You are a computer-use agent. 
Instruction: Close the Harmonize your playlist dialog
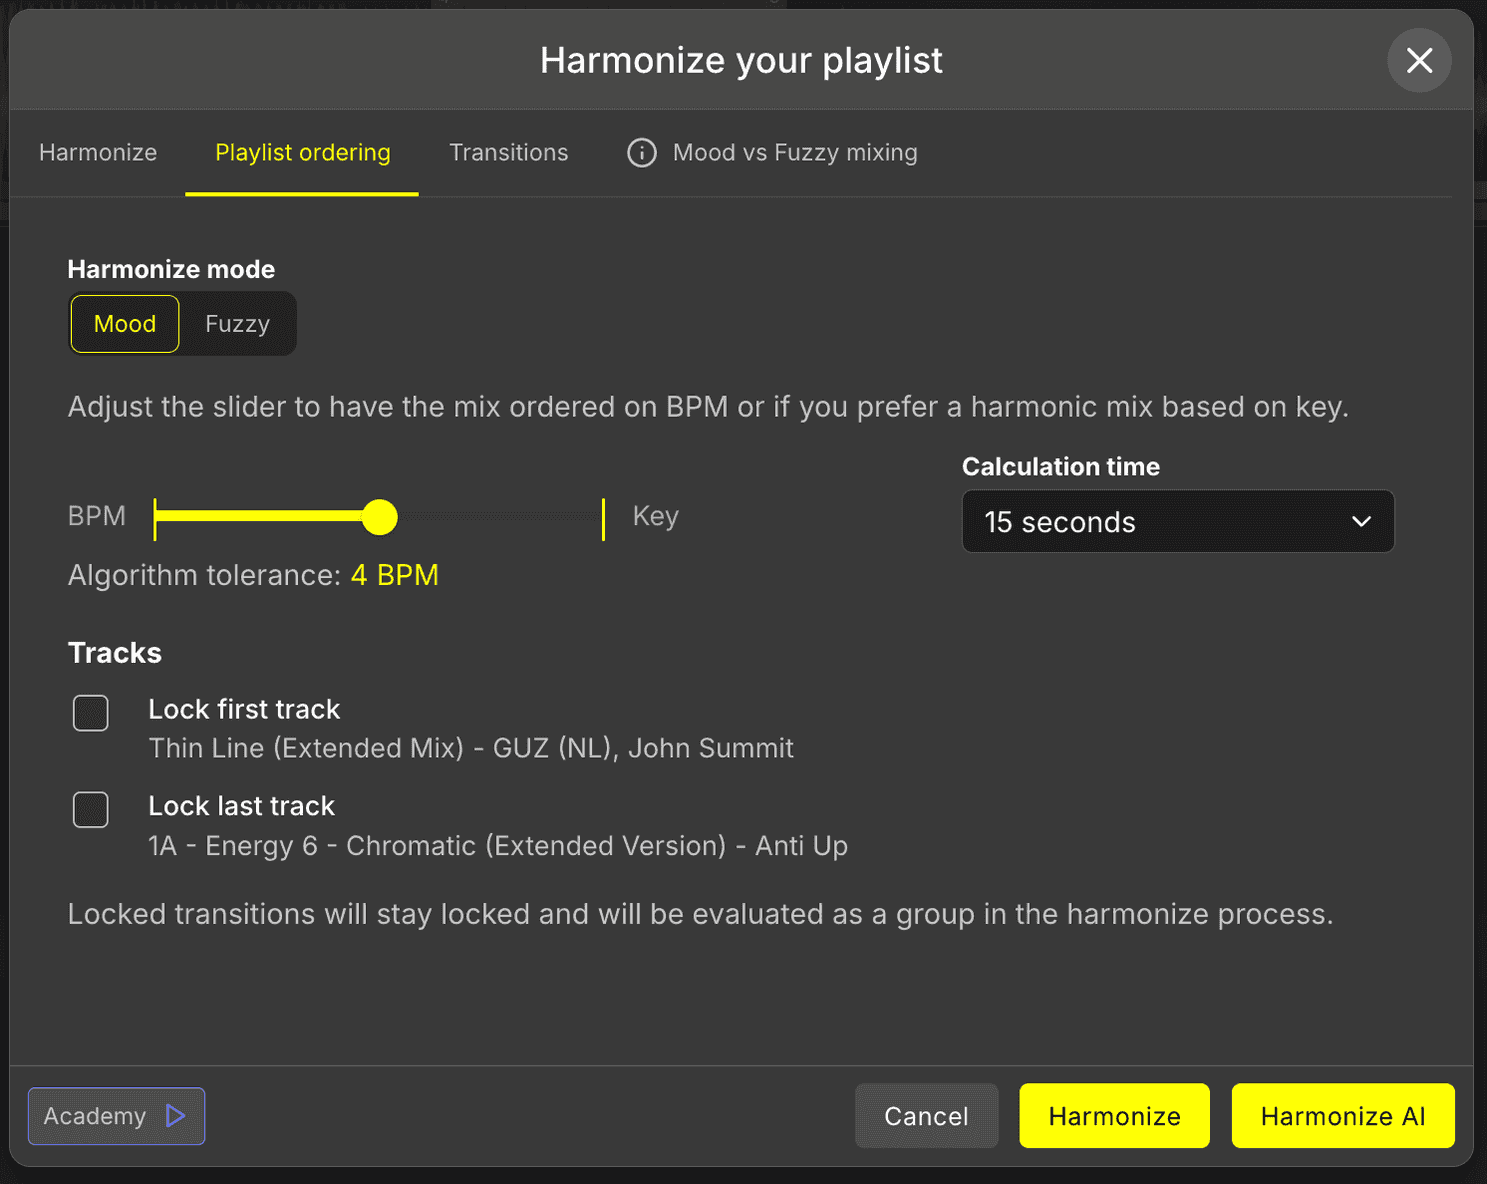[x=1419, y=60]
